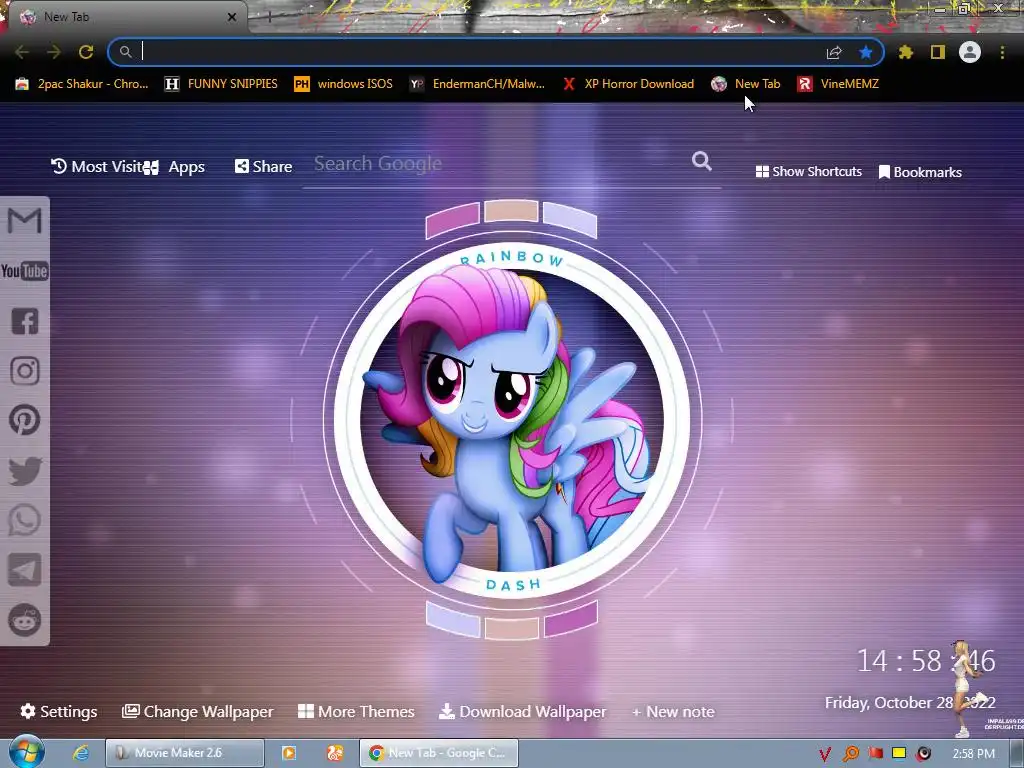Open More Themes
Viewport: 1024px width, 768px height.
[356, 711]
